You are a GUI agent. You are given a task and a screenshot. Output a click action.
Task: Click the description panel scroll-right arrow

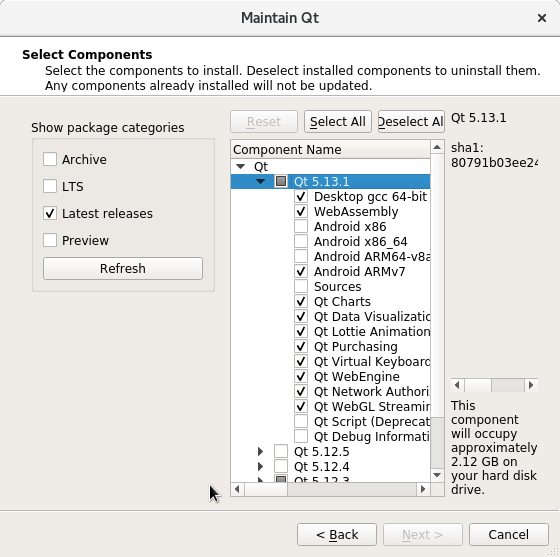pyautogui.click(x=531, y=385)
